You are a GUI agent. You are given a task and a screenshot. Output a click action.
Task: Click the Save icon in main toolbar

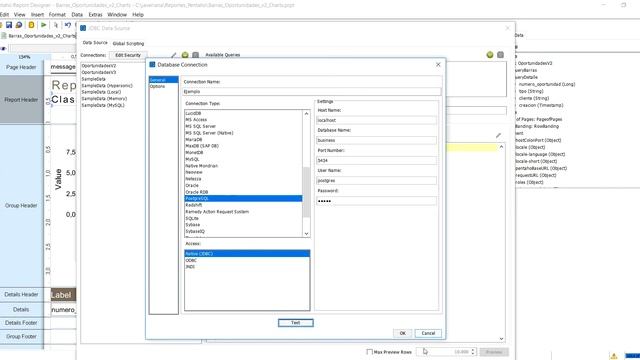coord(9,25)
